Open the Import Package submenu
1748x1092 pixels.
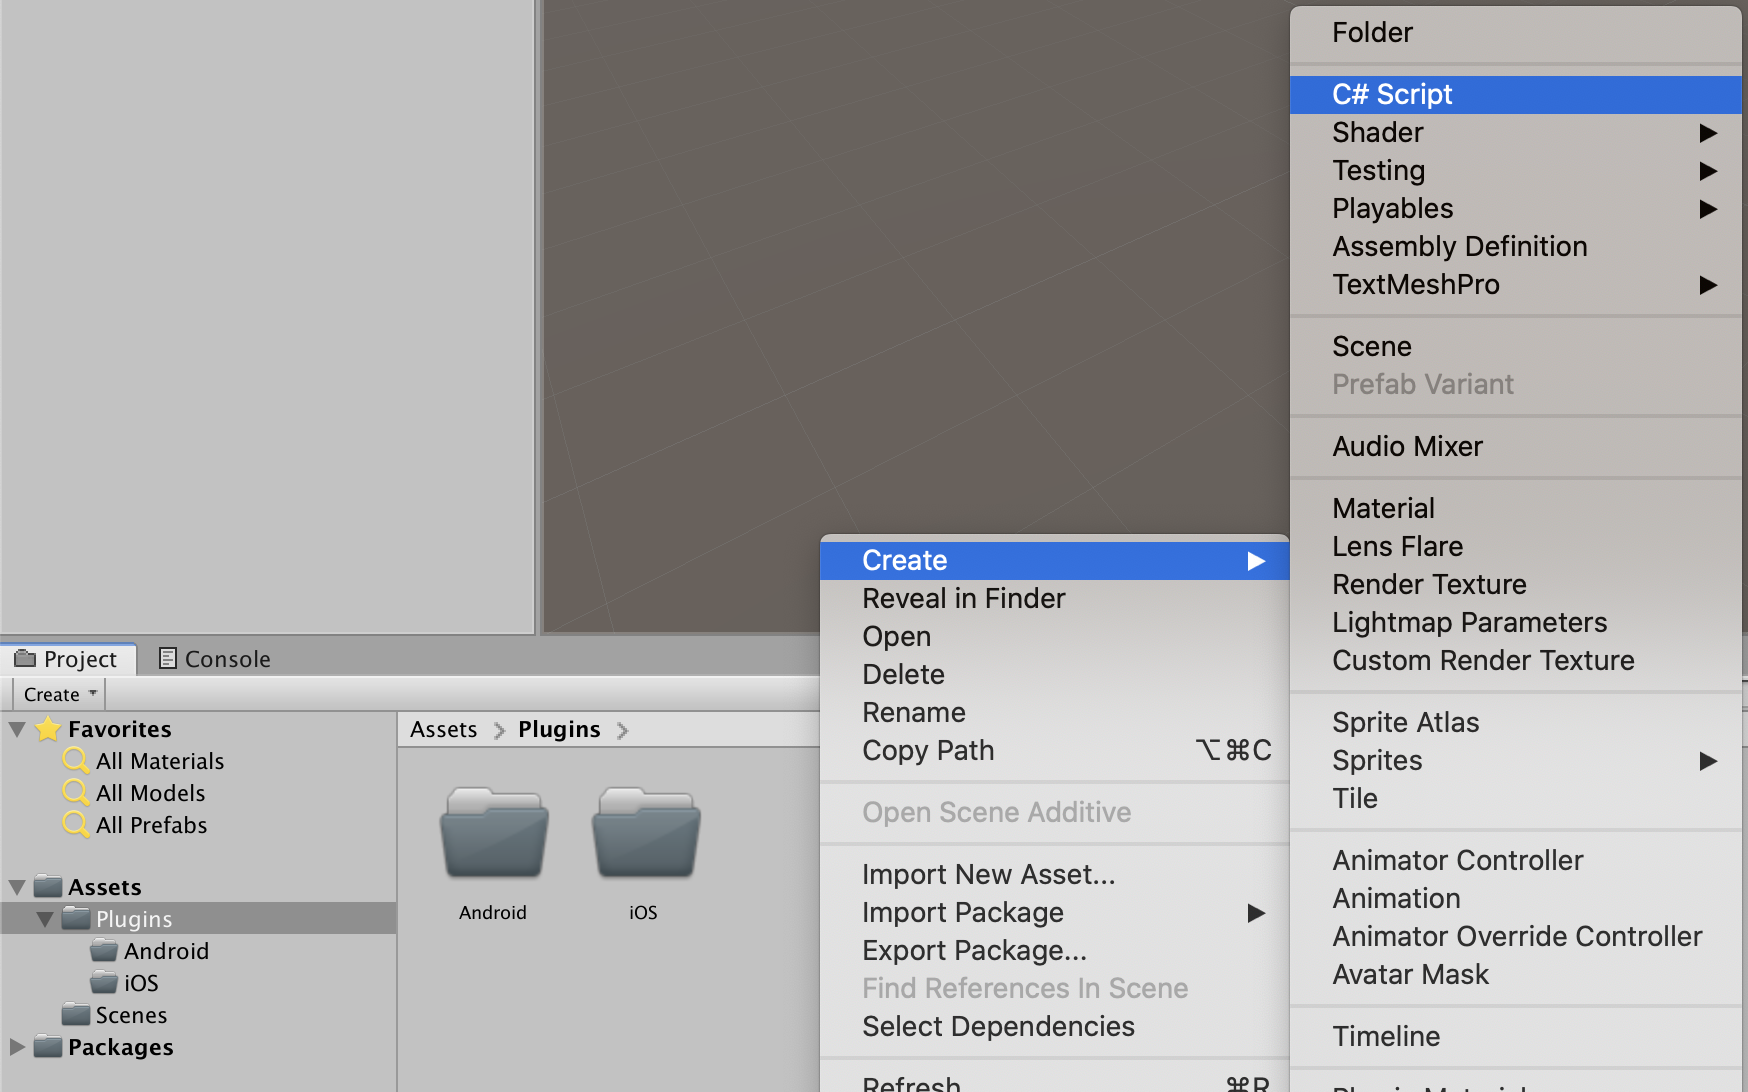pos(1055,912)
